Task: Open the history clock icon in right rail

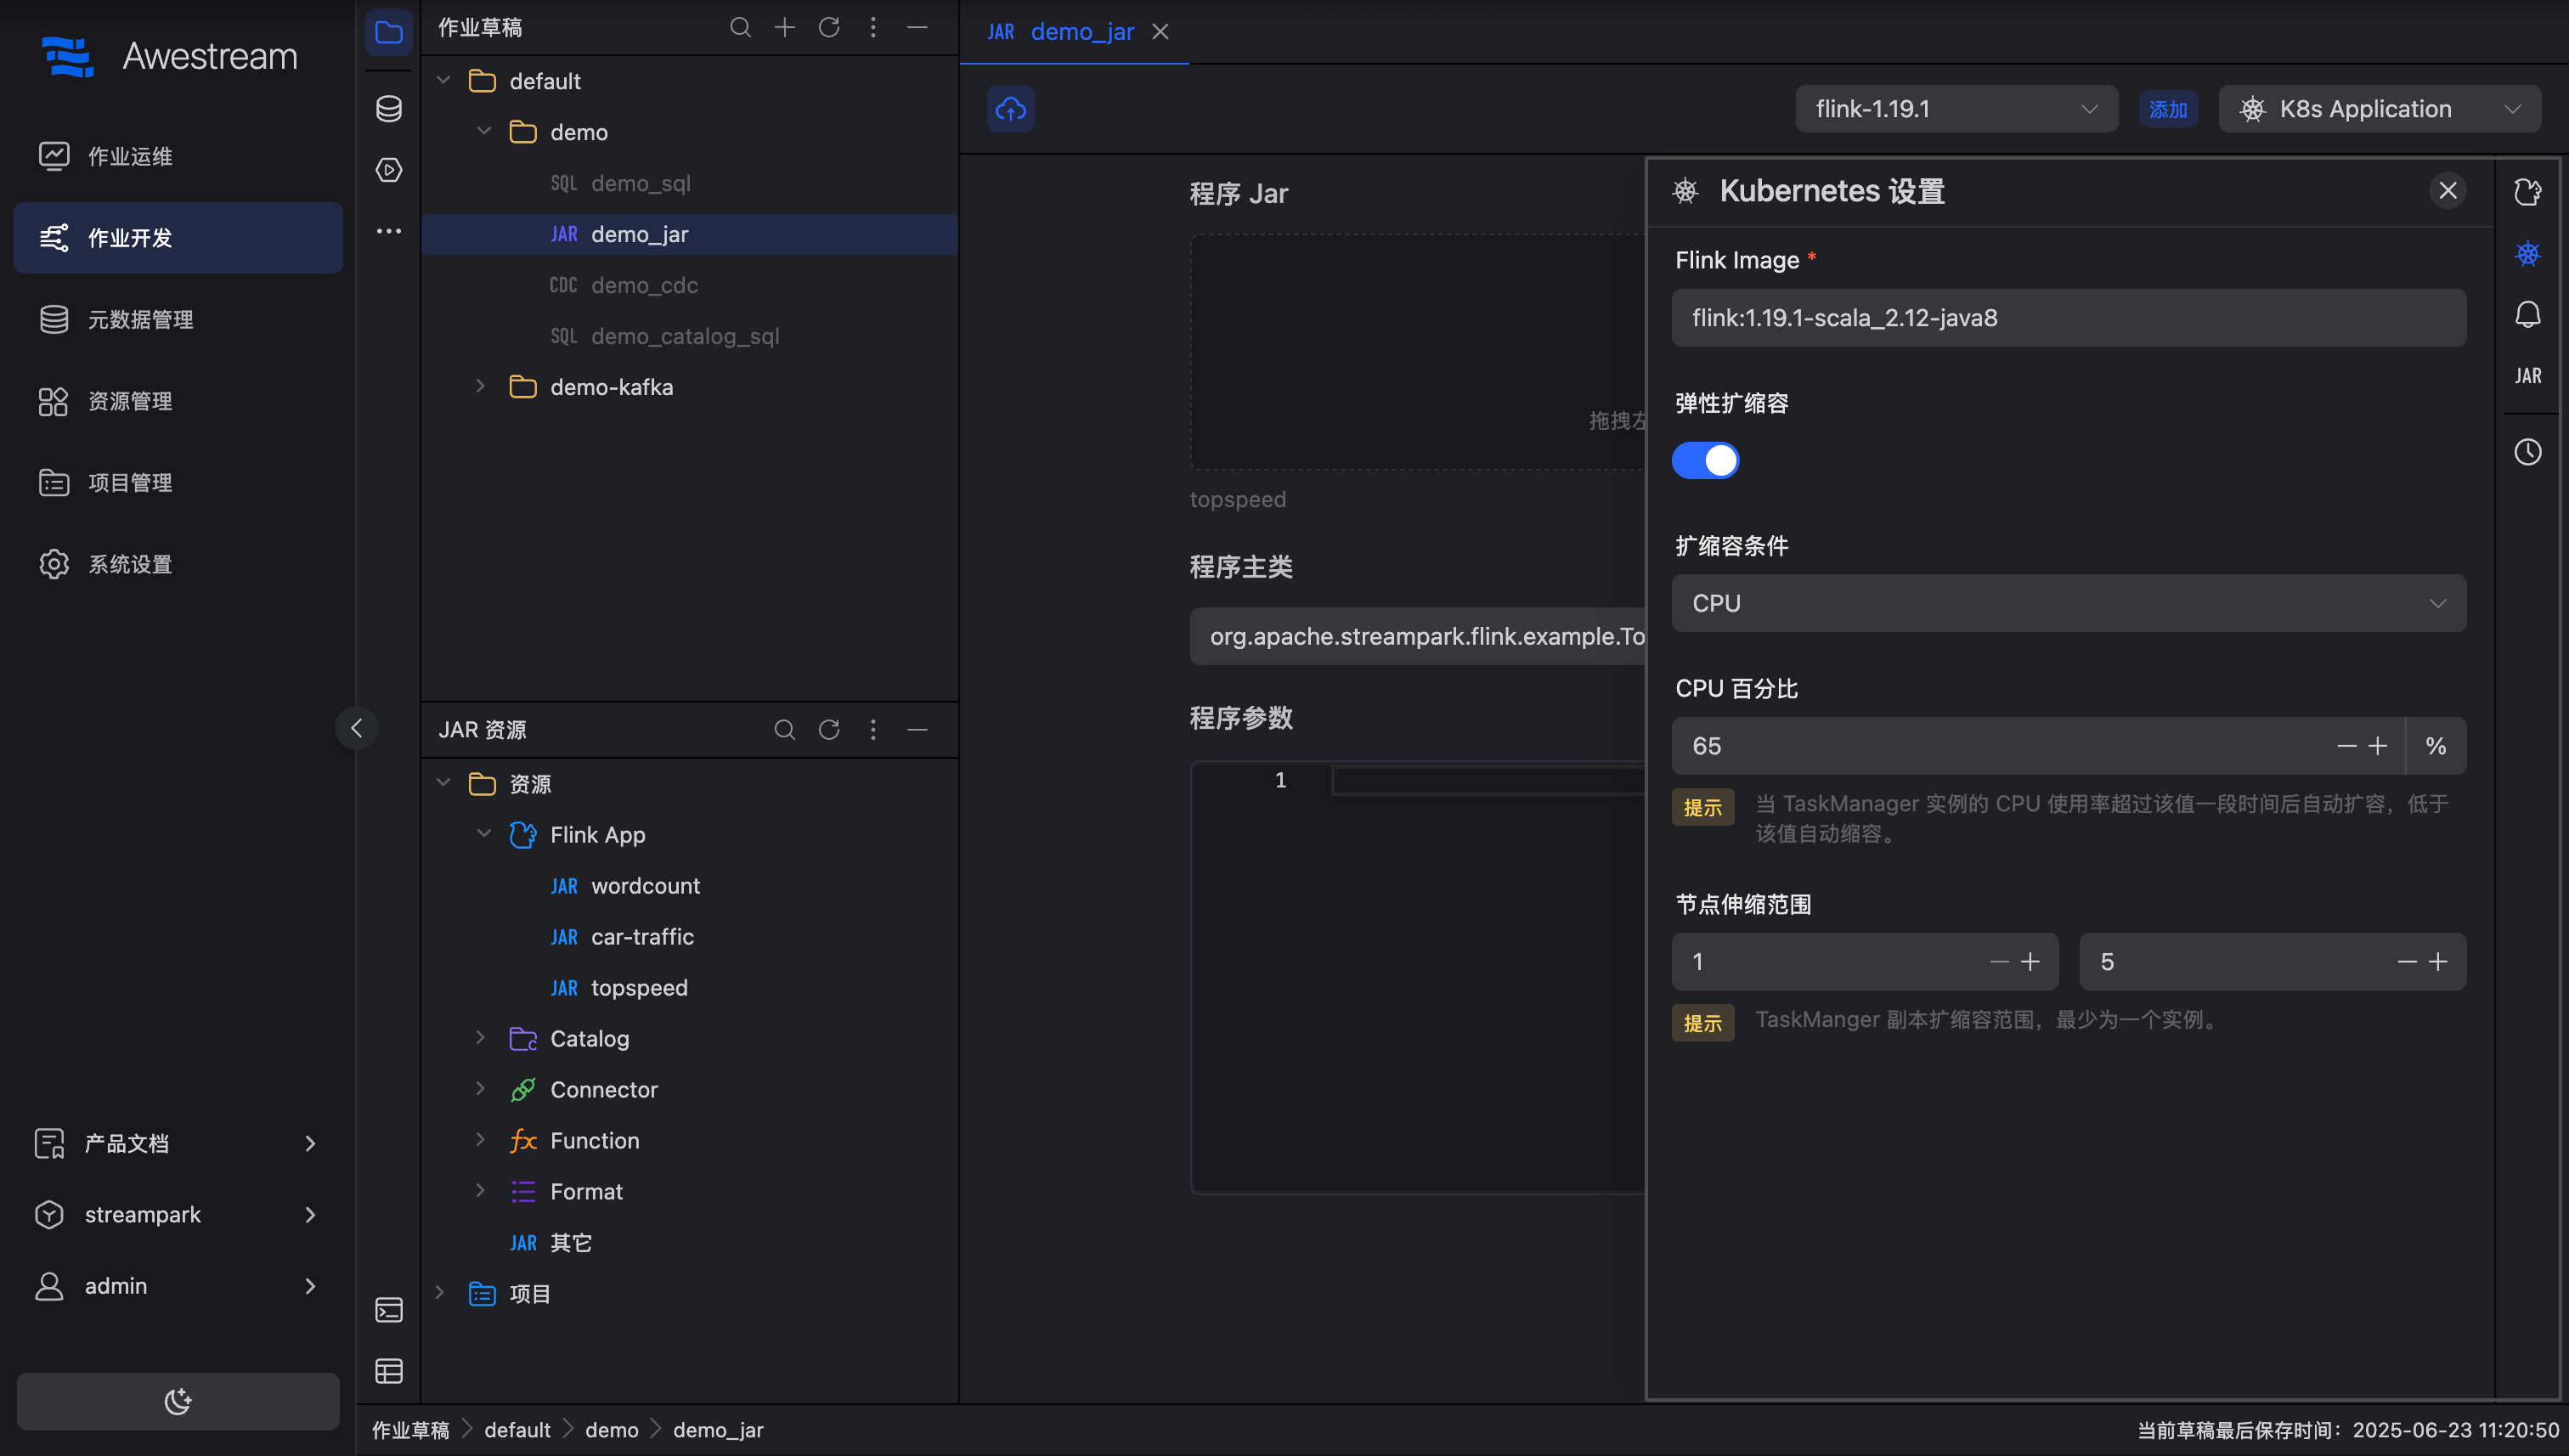Action: tap(2527, 452)
